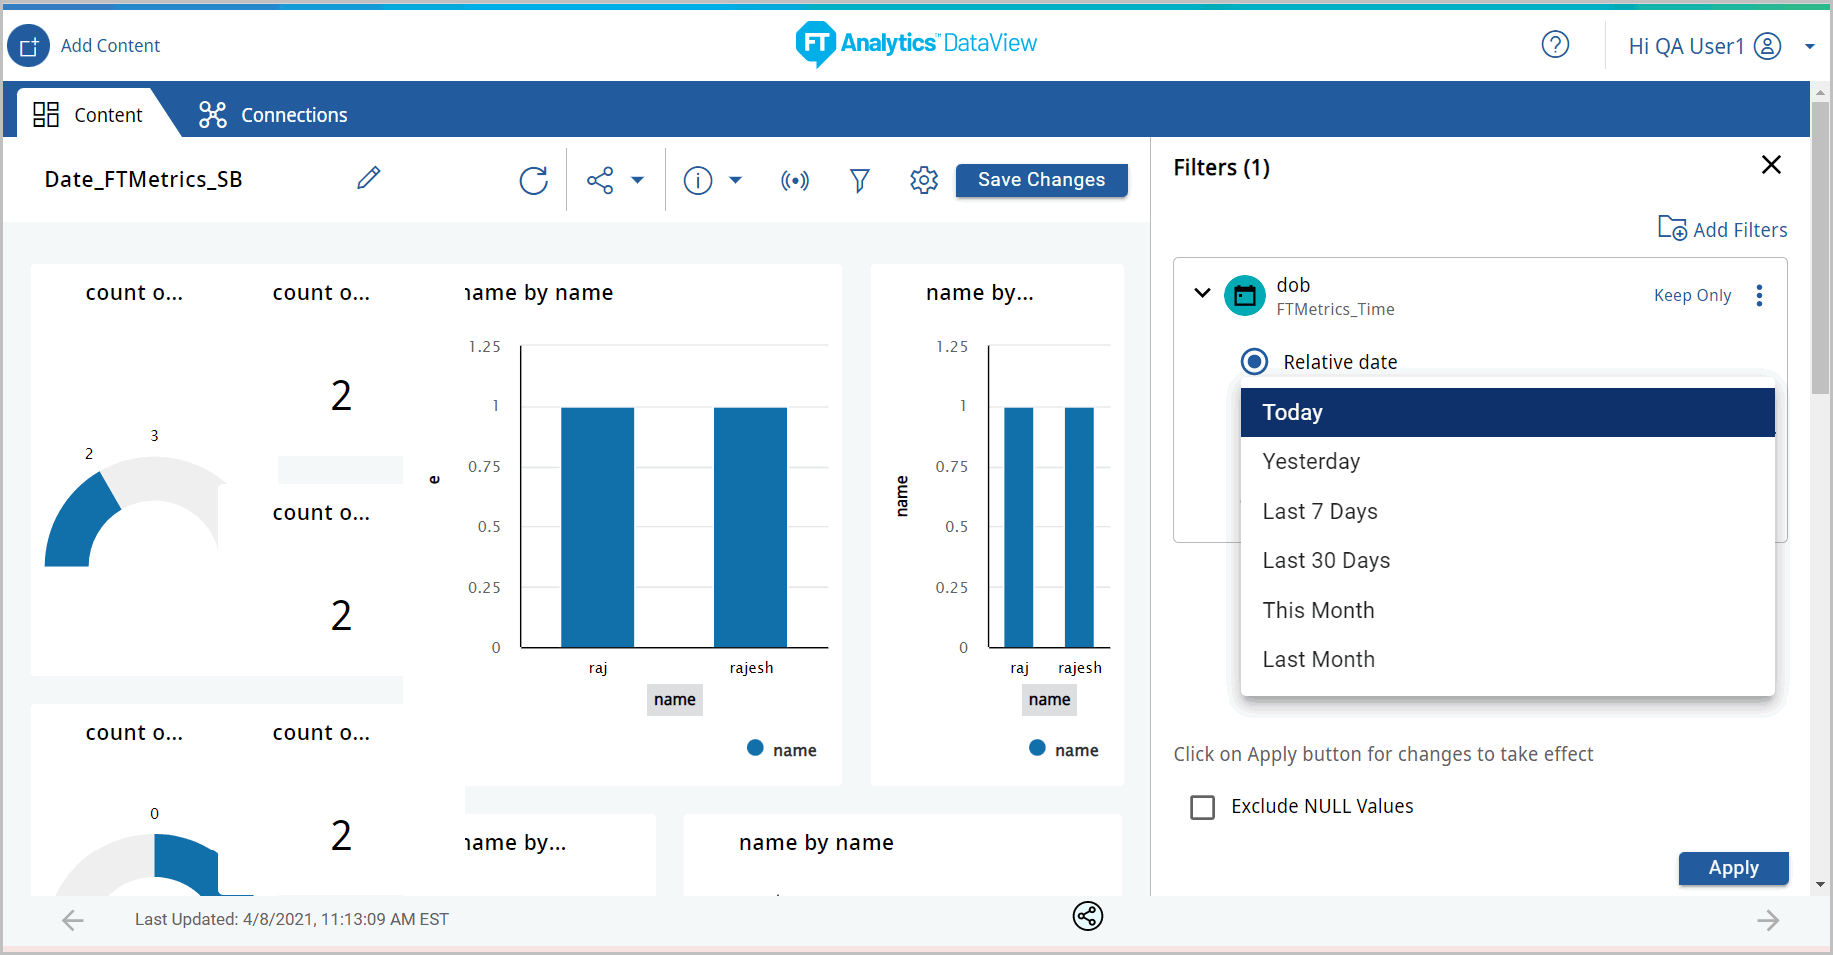Viewport: 1833px width, 955px height.
Task: Click the pencil edit title icon
Action: (x=368, y=178)
